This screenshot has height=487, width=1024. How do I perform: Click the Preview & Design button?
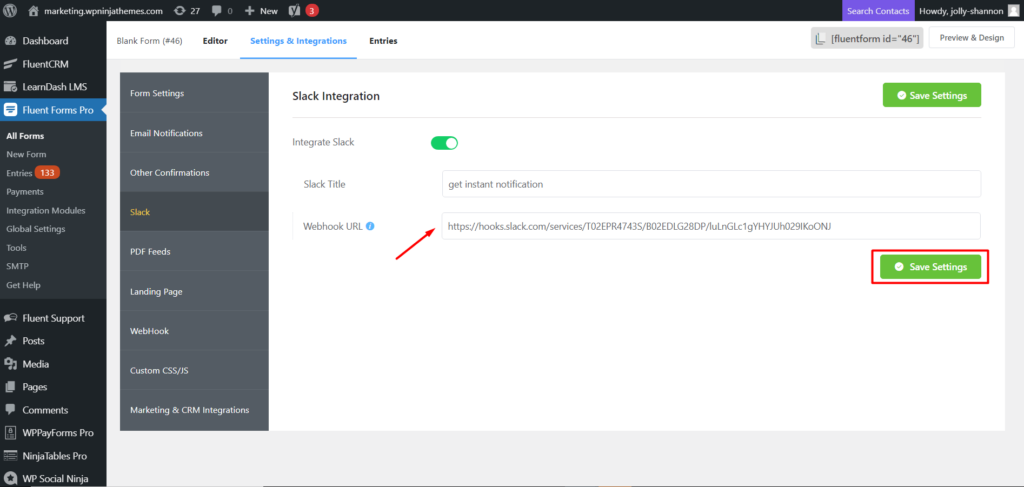tap(972, 38)
